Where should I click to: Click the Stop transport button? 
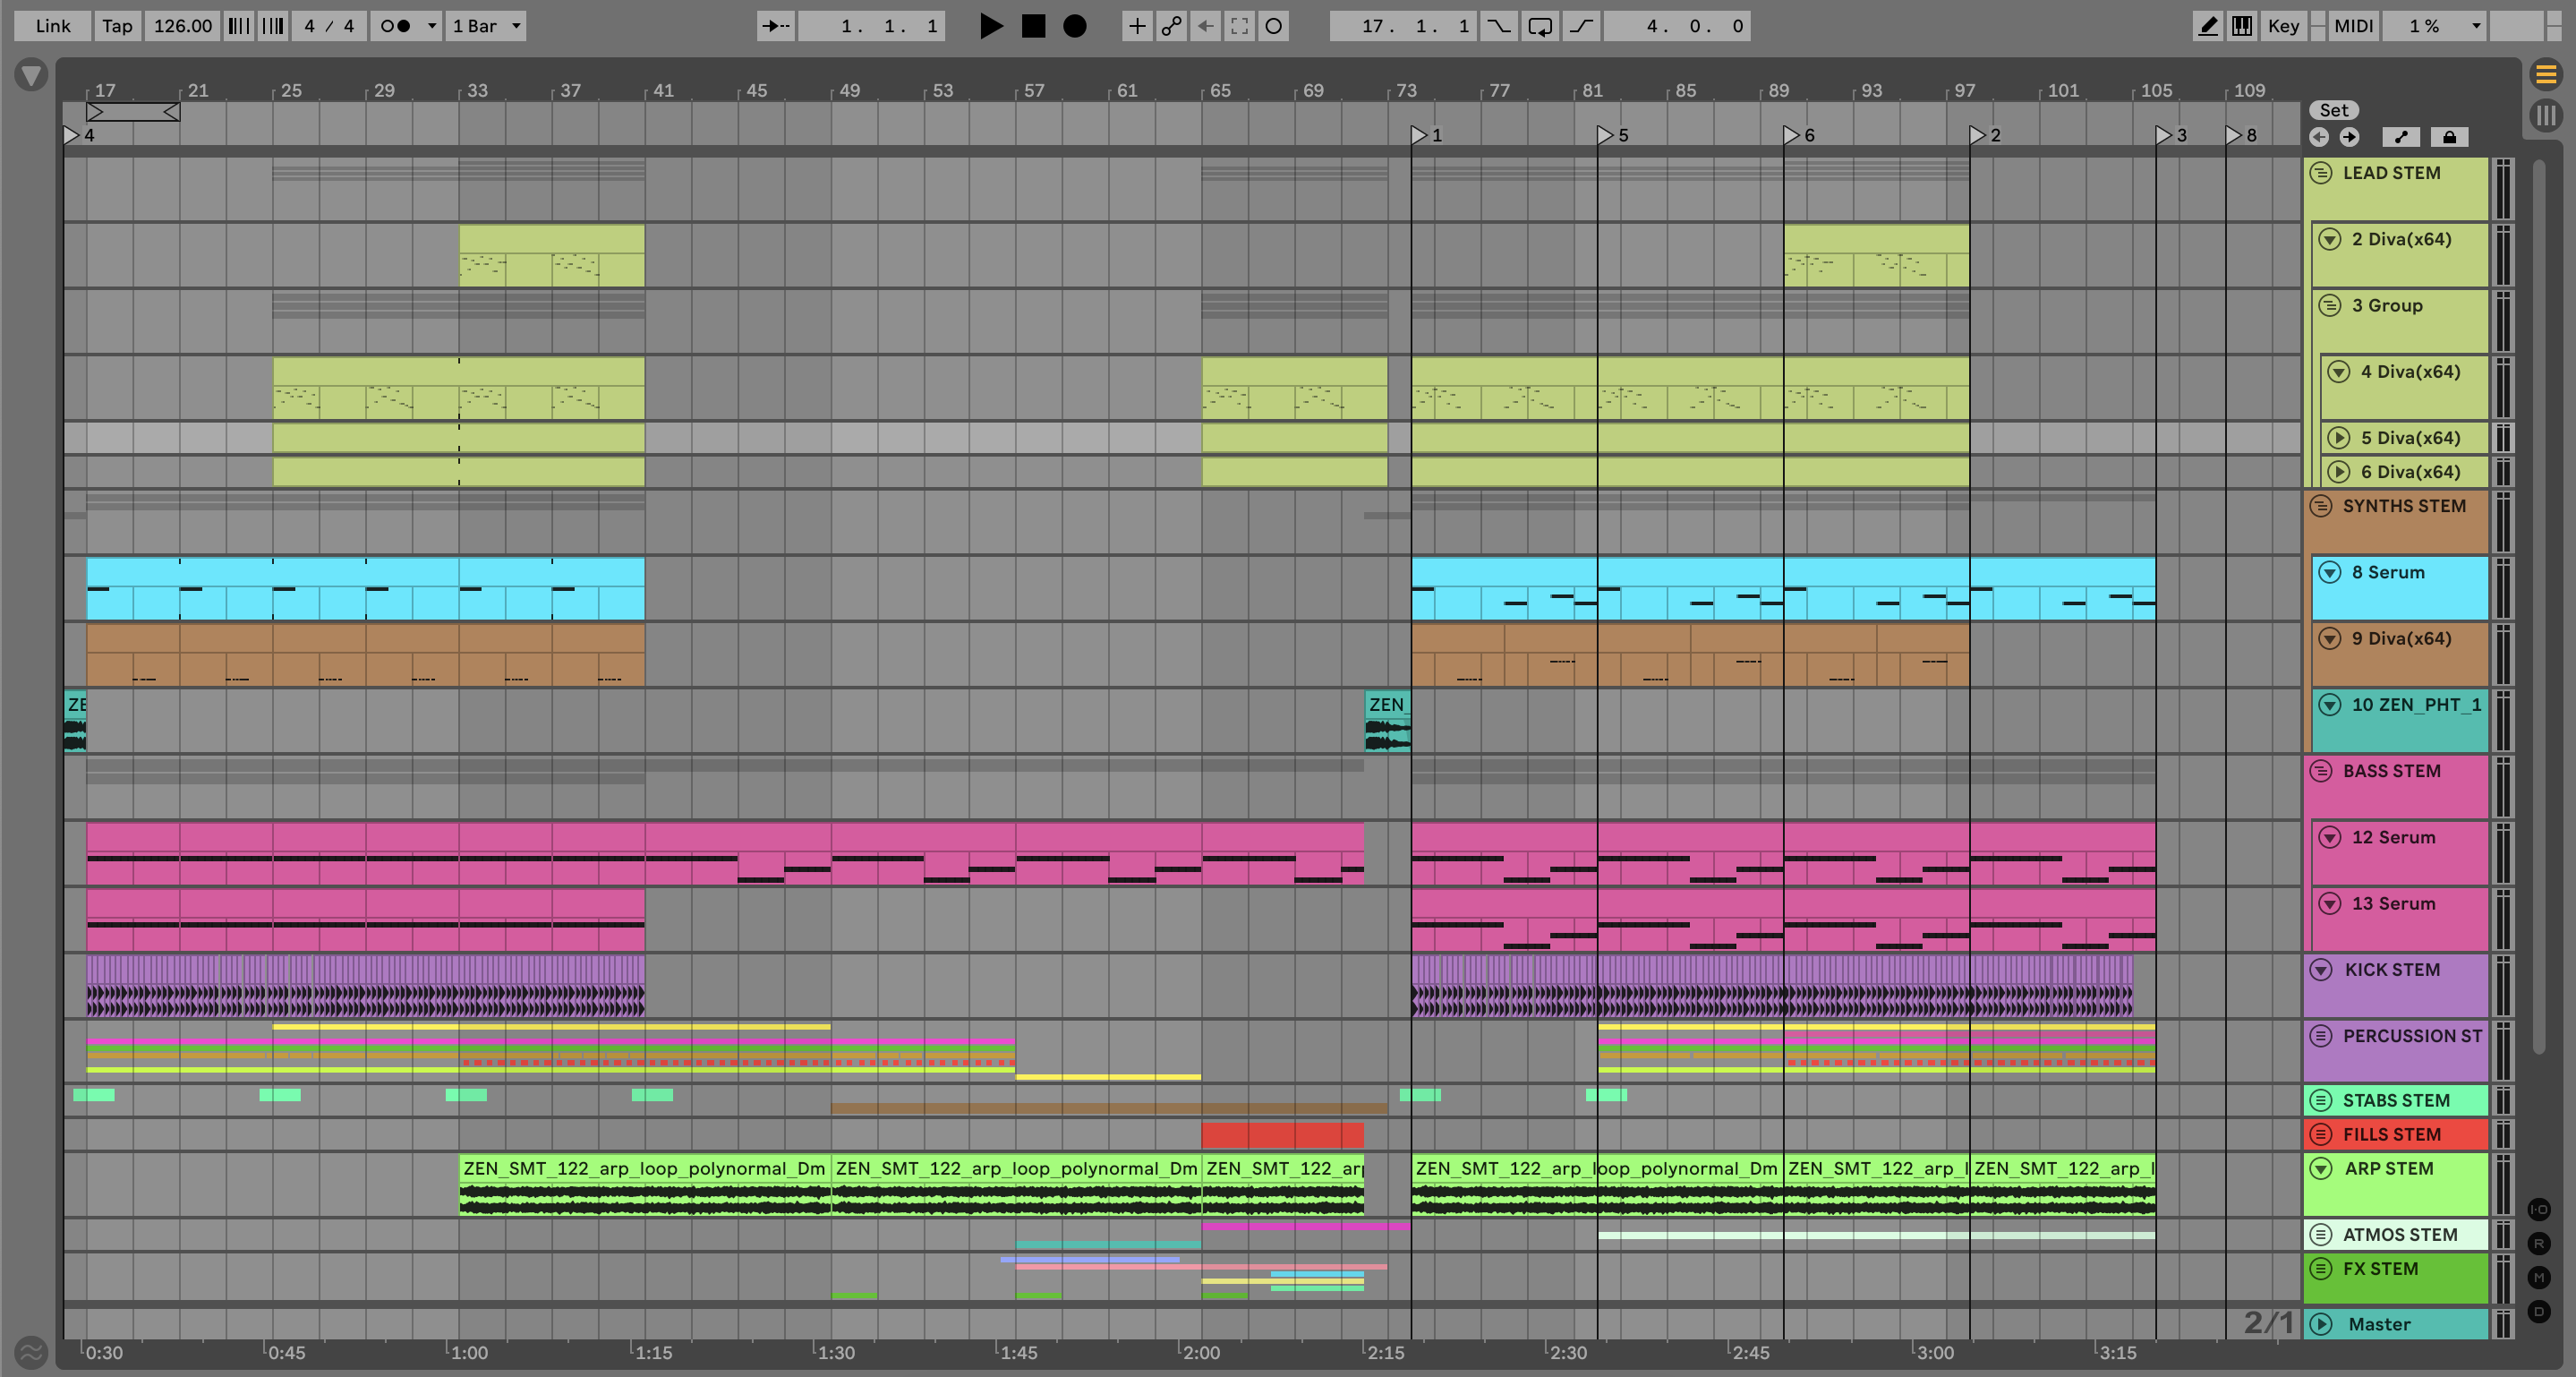click(1033, 26)
